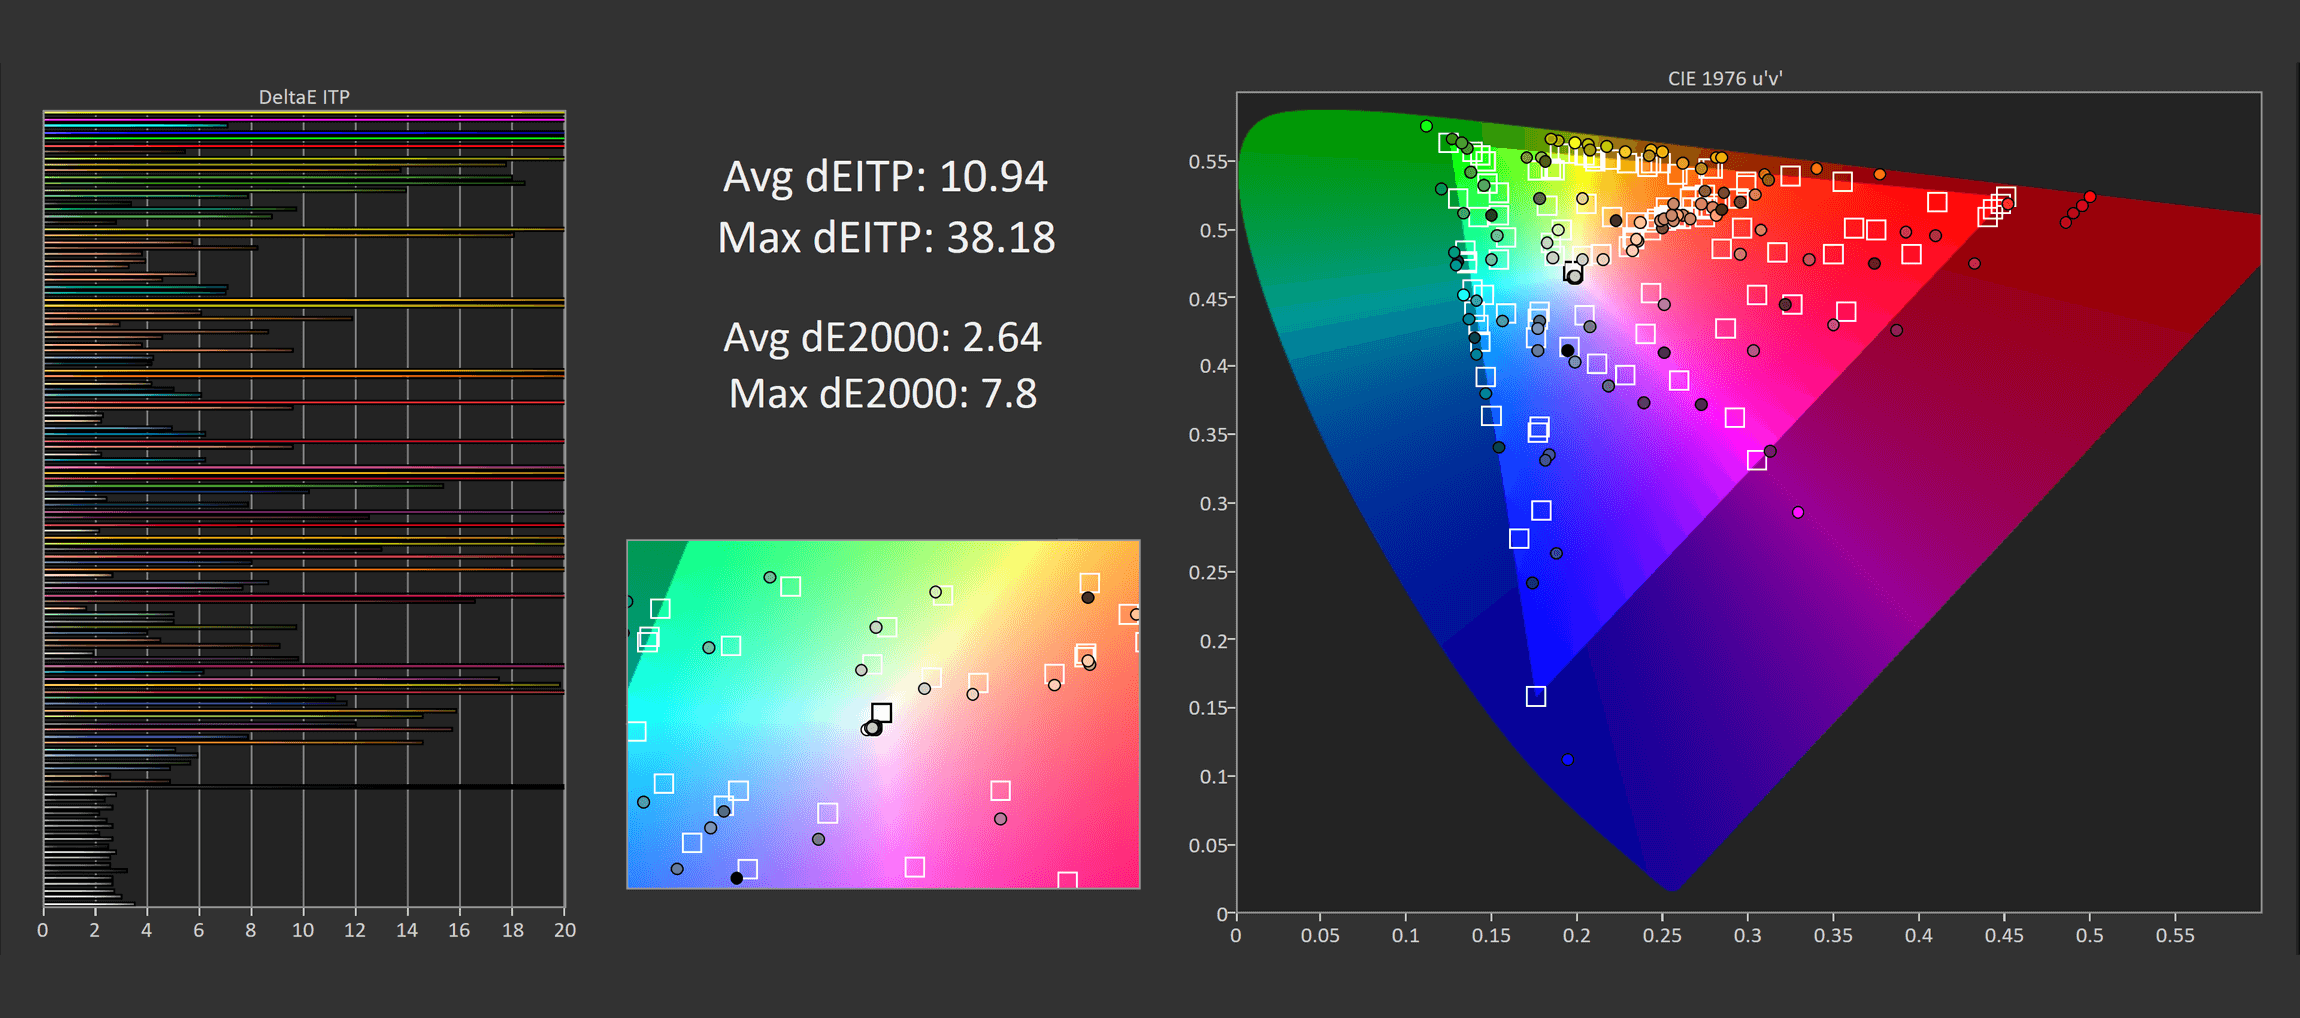This screenshot has height=1018, width=2300.
Task: Click the lowest blue target square in CIE chart
Action: 1536,696
